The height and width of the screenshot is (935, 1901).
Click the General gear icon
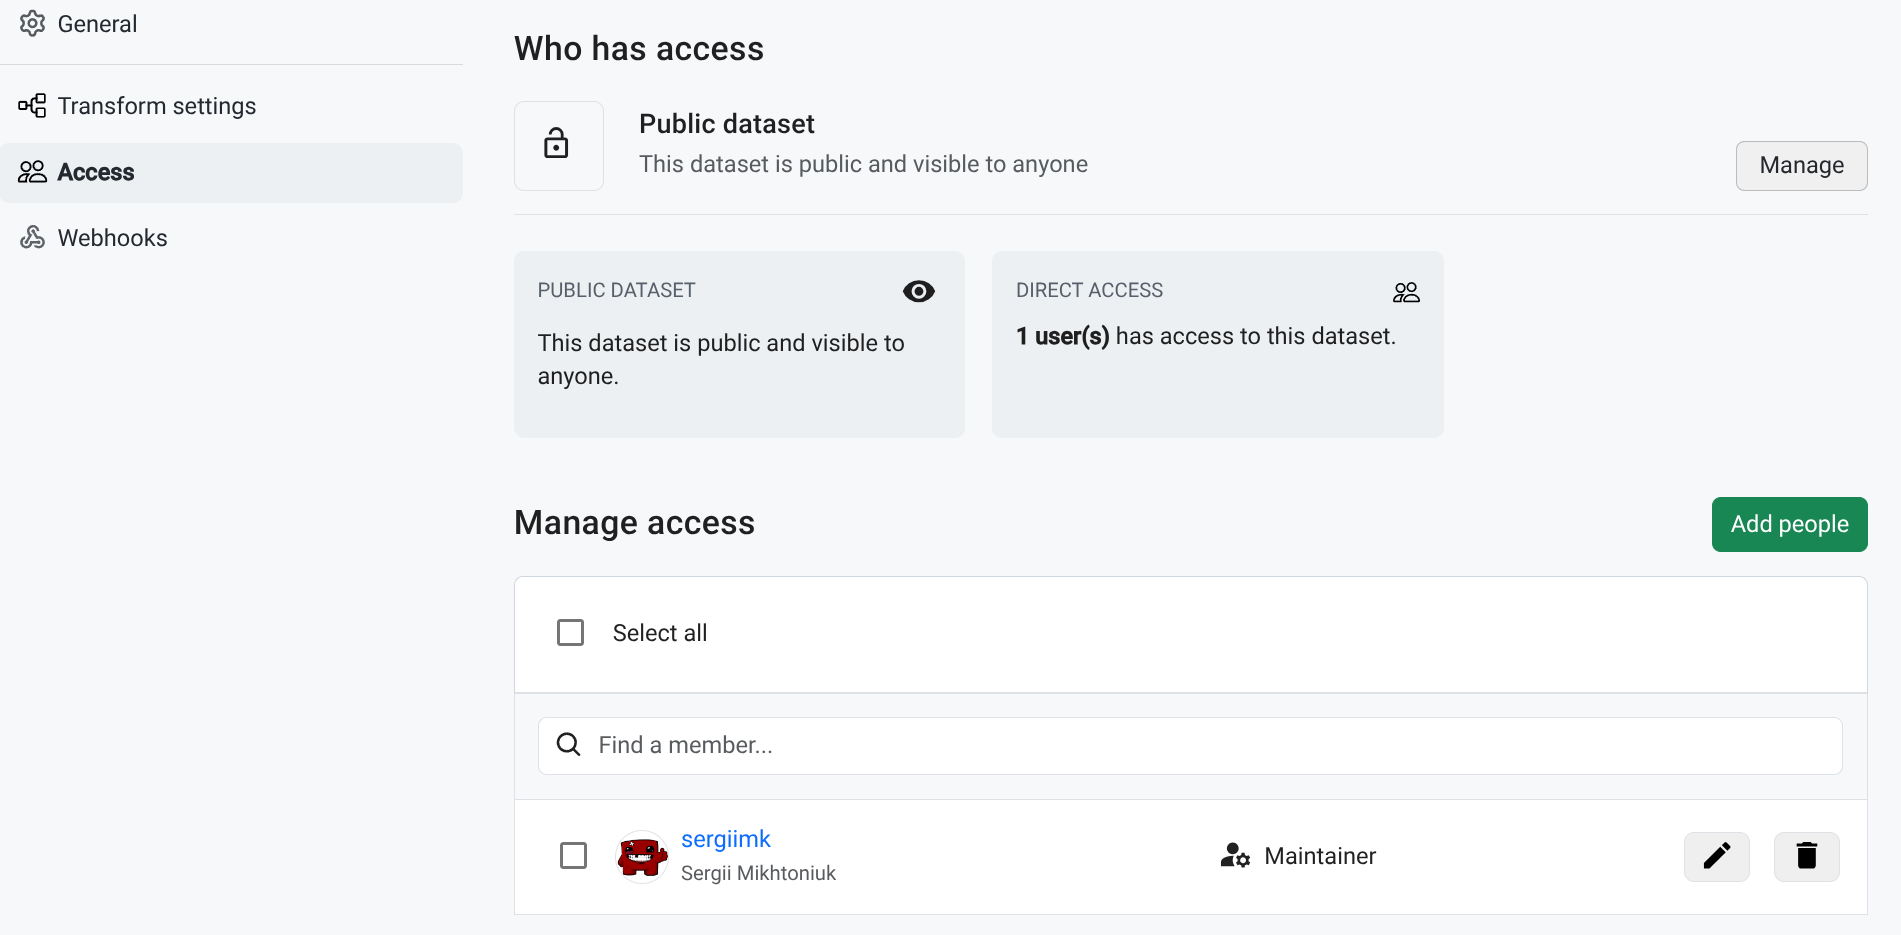(32, 24)
